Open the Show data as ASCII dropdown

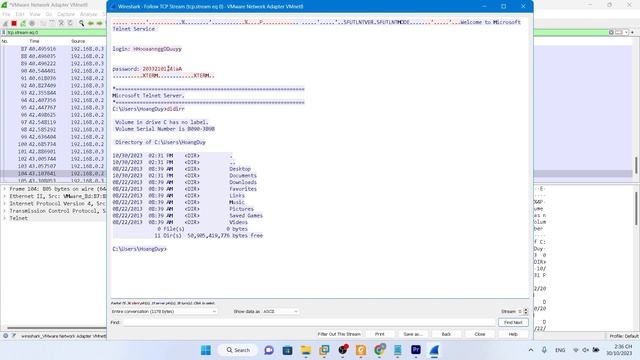point(280,311)
